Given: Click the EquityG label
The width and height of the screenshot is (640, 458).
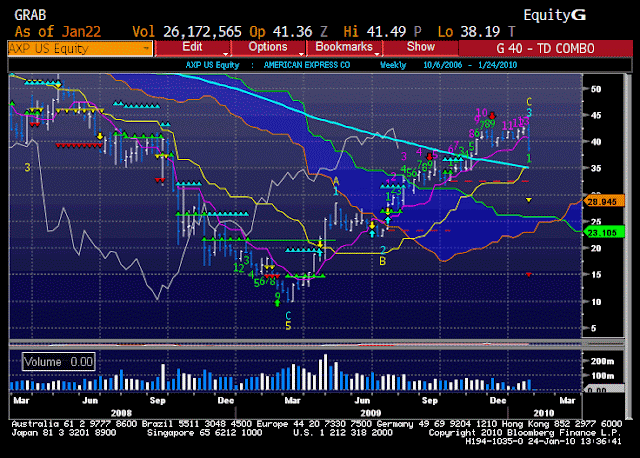Looking at the screenshot, I should [x=555, y=15].
